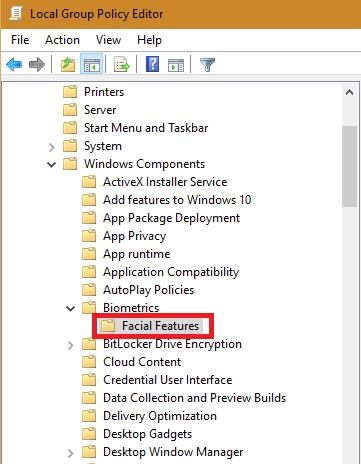Image resolution: width=361 pixels, height=464 pixels.
Task: Click the scrollbar up arrow
Action: coord(349,92)
